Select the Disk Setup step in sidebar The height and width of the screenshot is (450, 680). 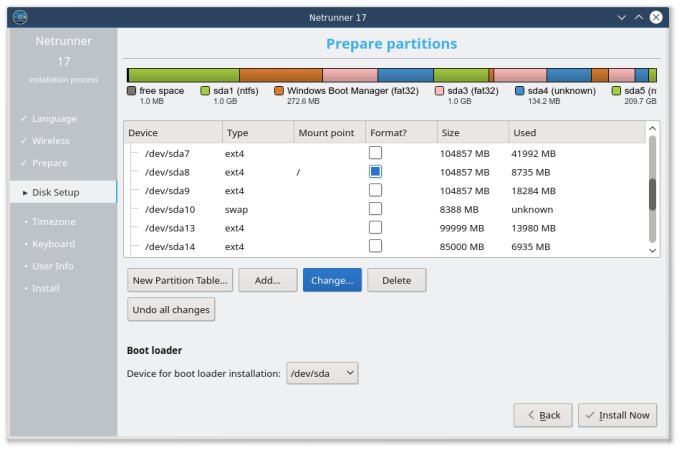point(63,192)
